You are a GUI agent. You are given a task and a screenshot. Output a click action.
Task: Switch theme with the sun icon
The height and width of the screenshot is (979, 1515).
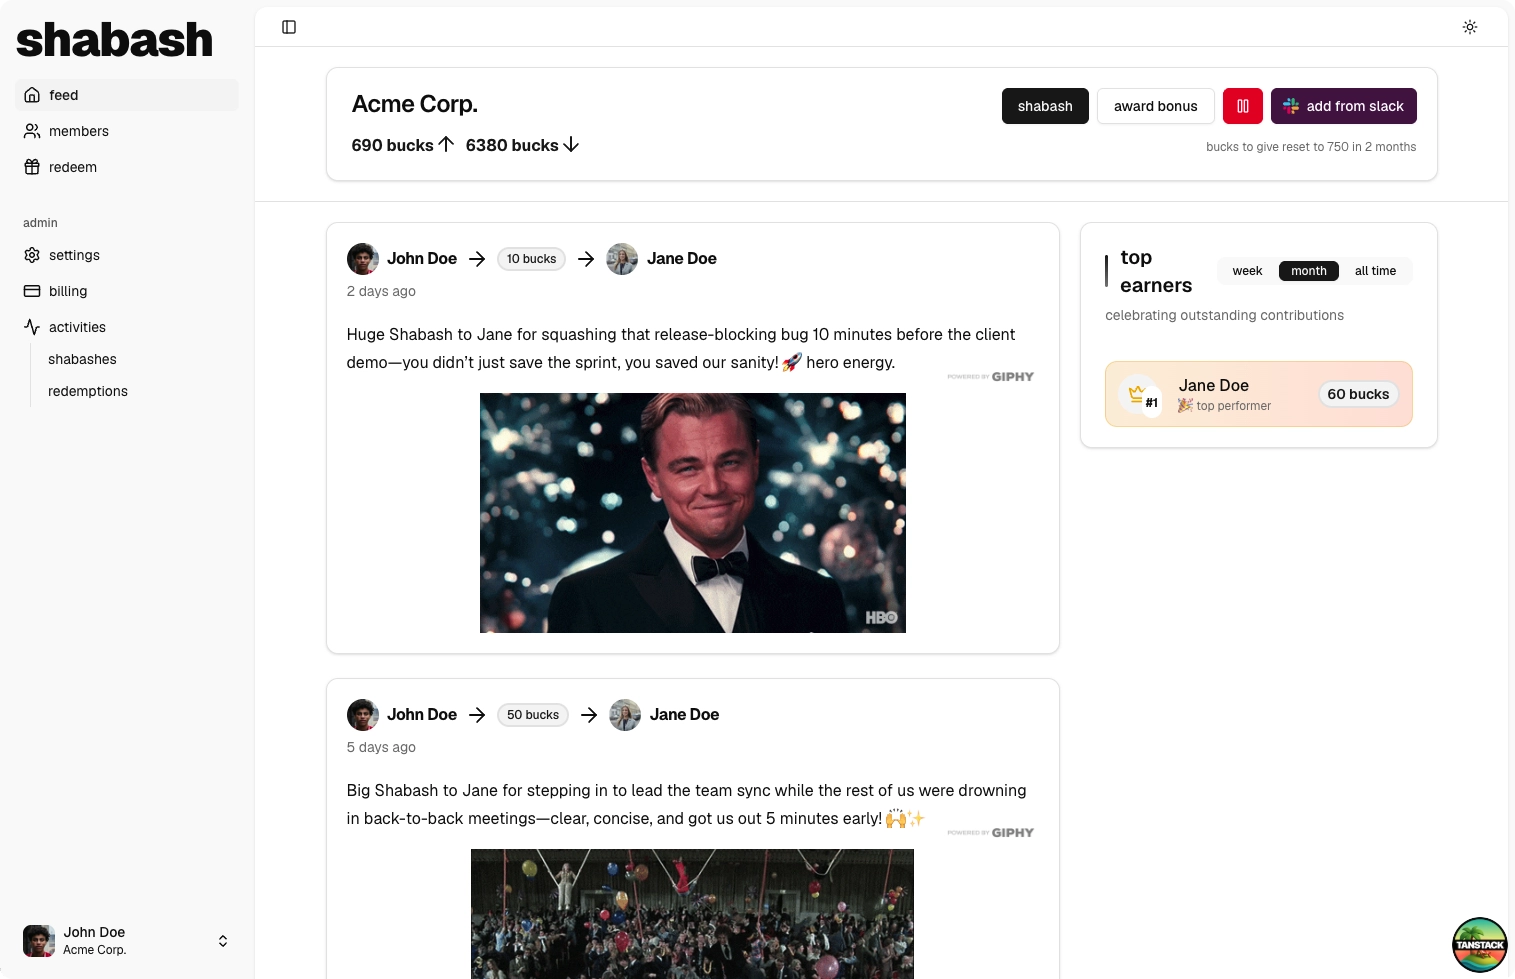[x=1470, y=27]
